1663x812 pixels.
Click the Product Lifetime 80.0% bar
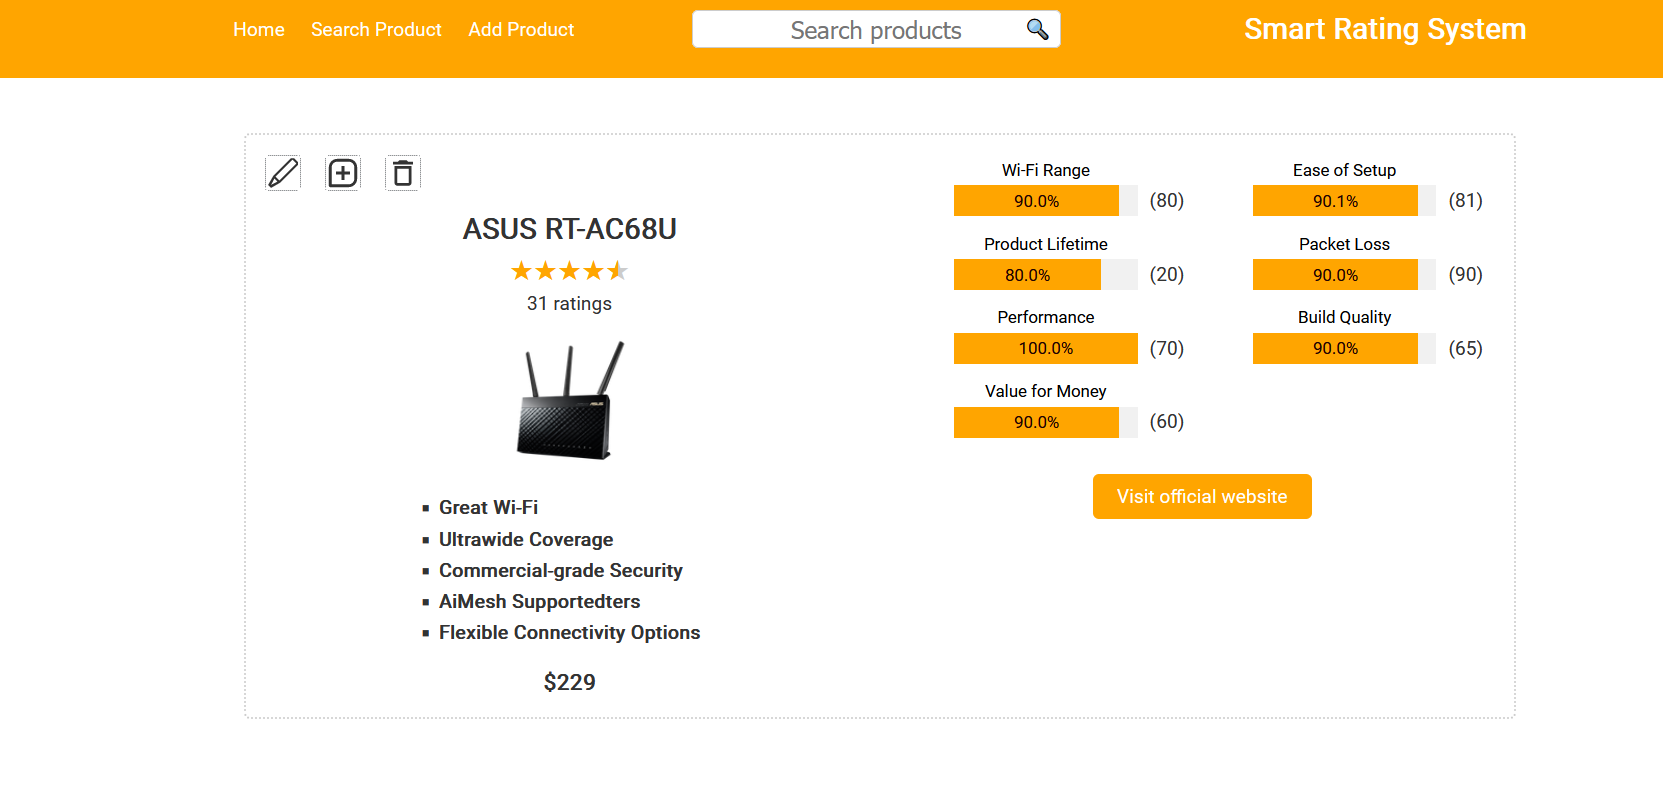(1046, 275)
